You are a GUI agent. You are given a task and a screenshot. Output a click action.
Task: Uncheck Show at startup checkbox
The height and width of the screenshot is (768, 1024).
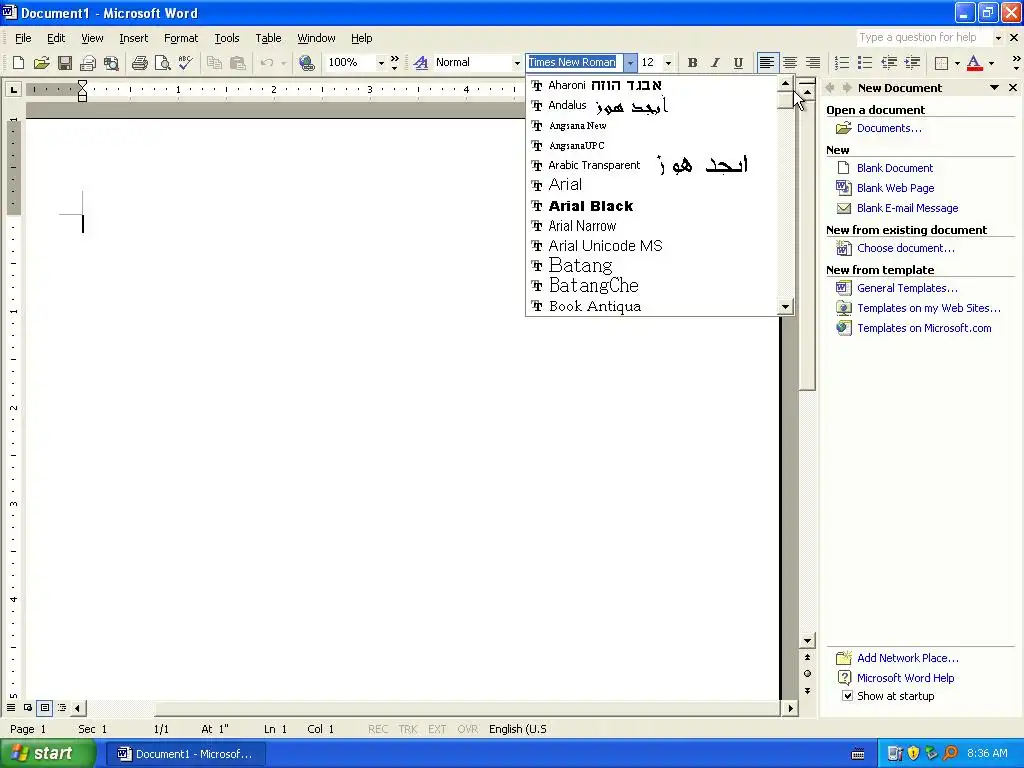click(847, 696)
